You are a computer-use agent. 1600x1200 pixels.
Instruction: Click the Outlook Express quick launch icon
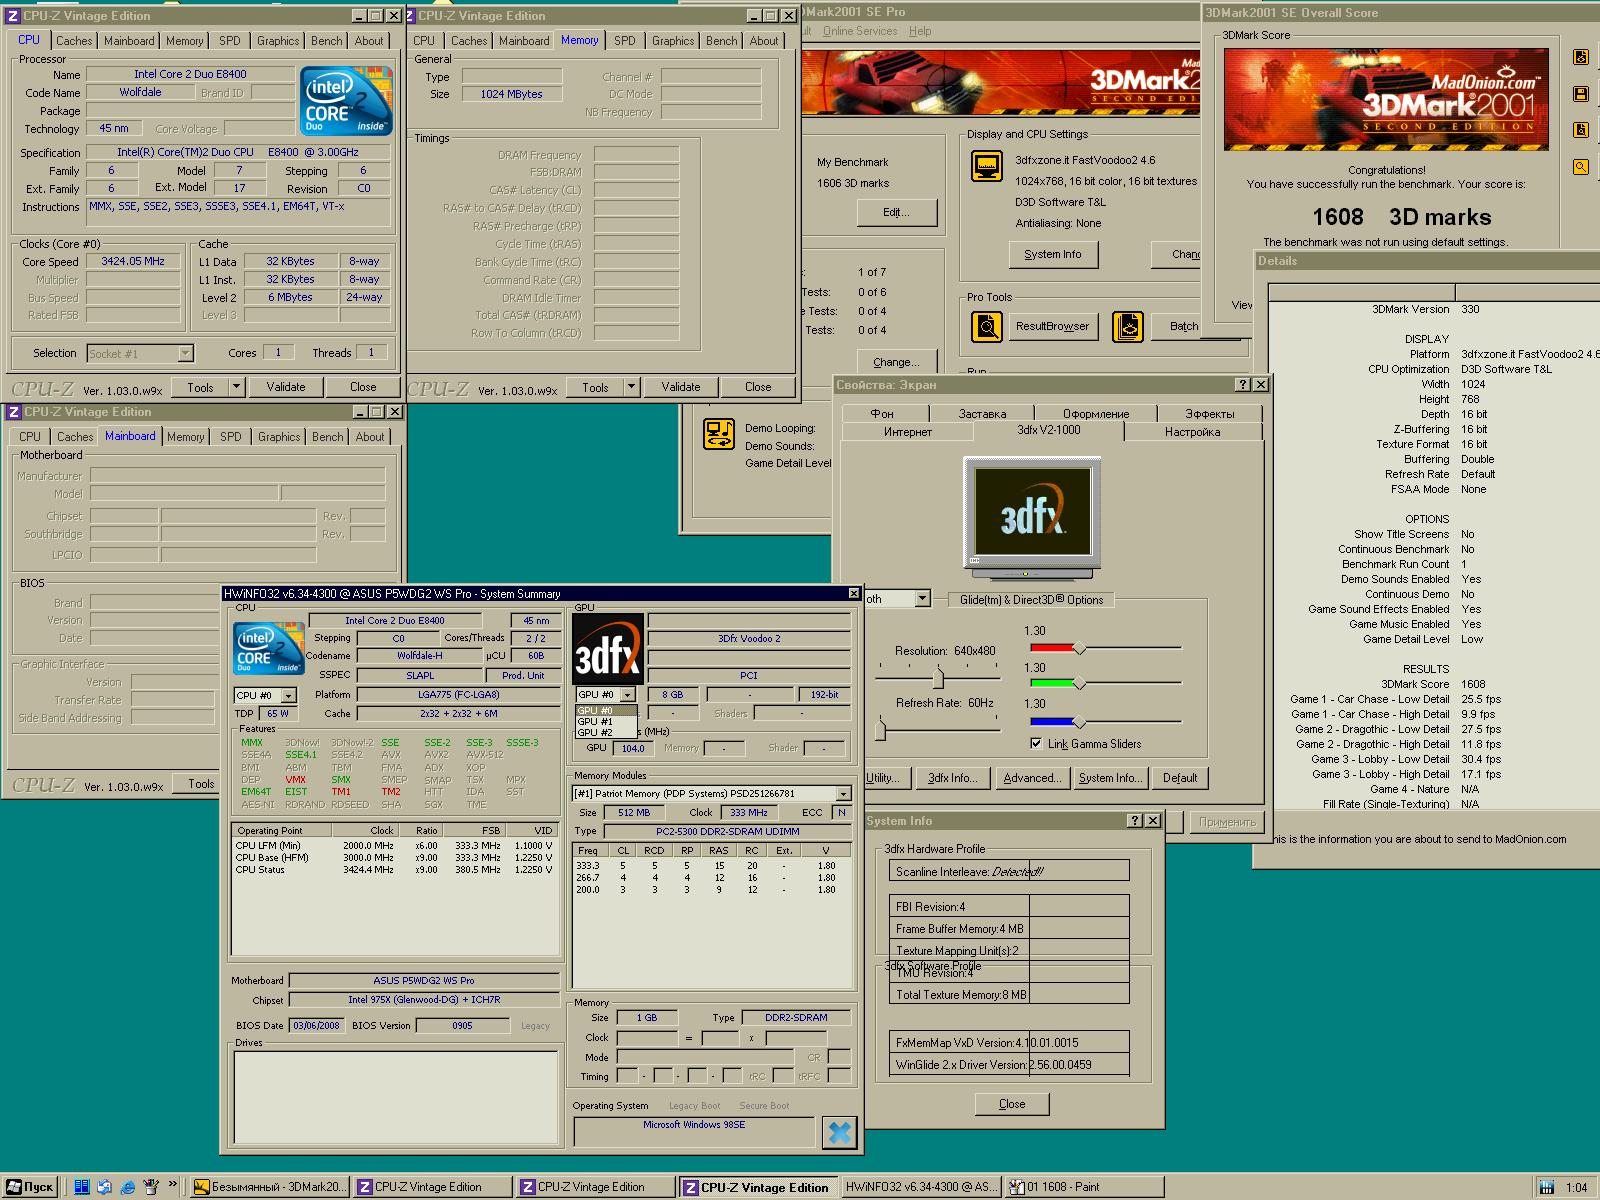tap(104, 1187)
